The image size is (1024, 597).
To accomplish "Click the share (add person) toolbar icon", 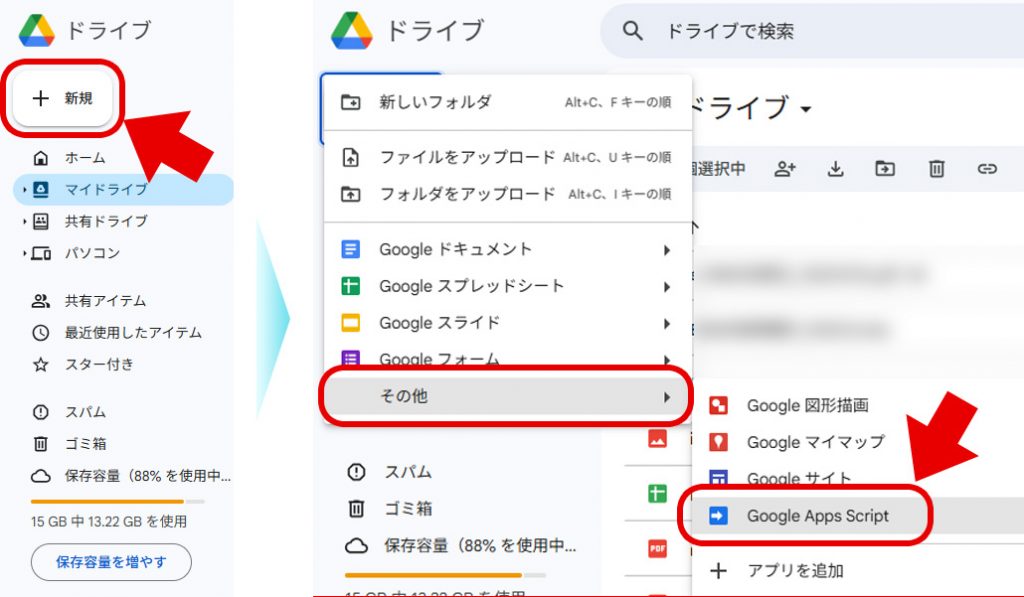I will [x=784, y=169].
